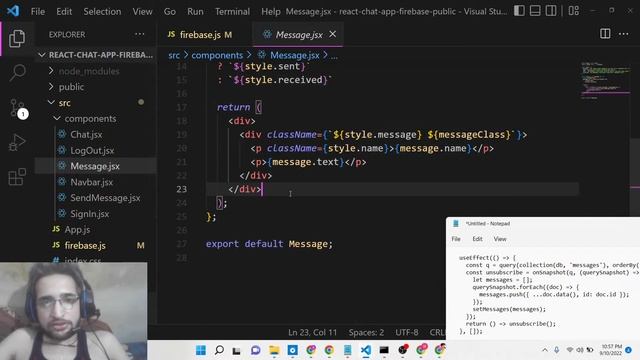The height and width of the screenshot is (360, 640).
Task: Click line number 23 in the gutter
Action: pyautogui.click(x=182, y=189)
